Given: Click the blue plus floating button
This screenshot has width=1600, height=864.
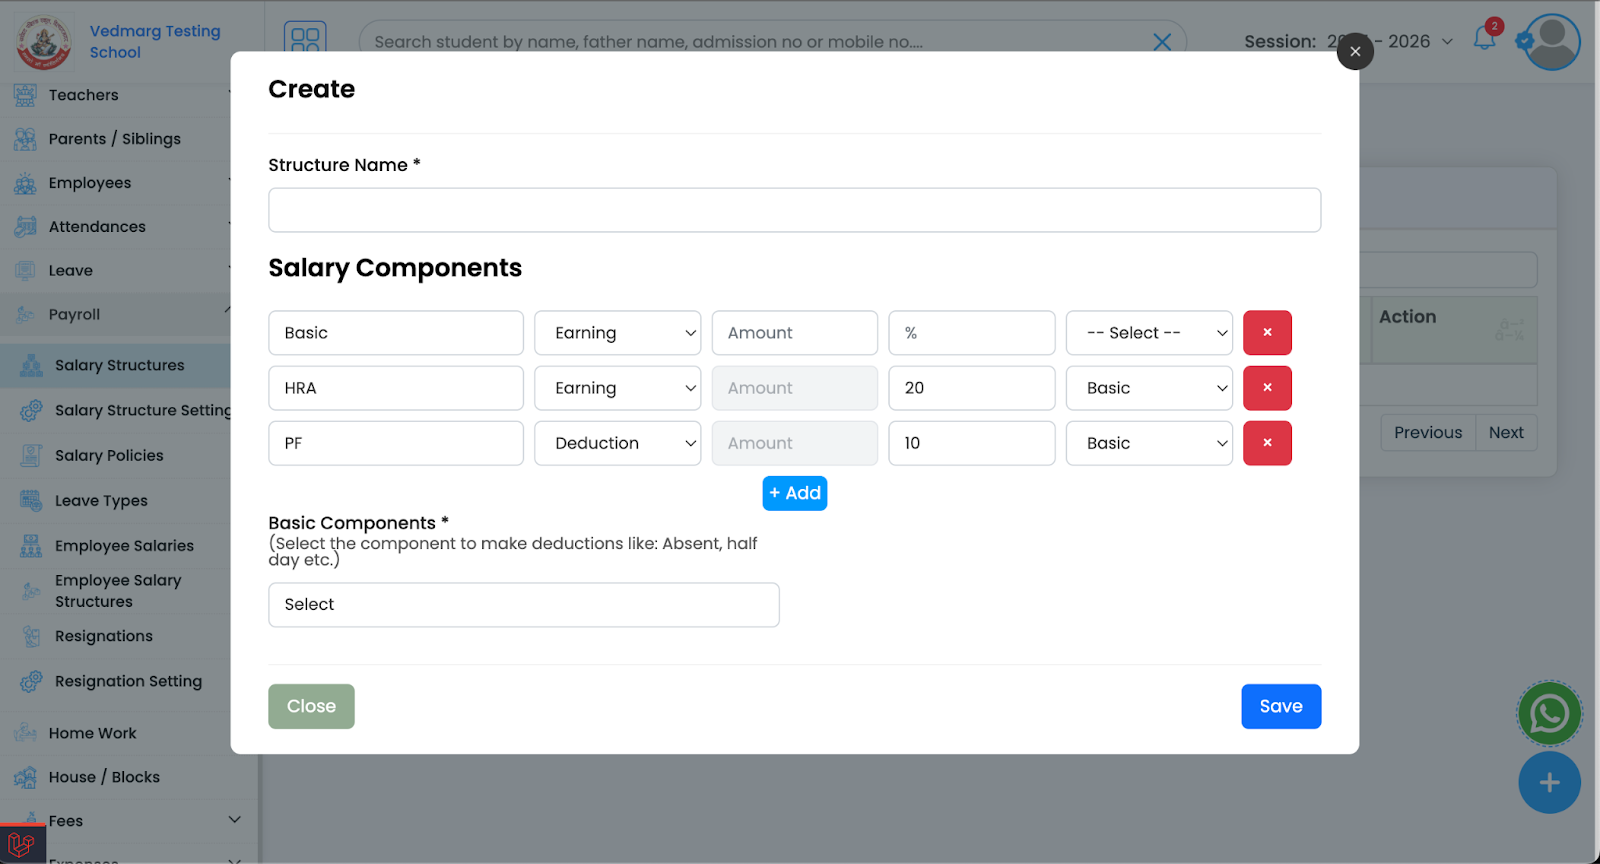Looking at the screenshot, I should click(x=1549, y=783).
